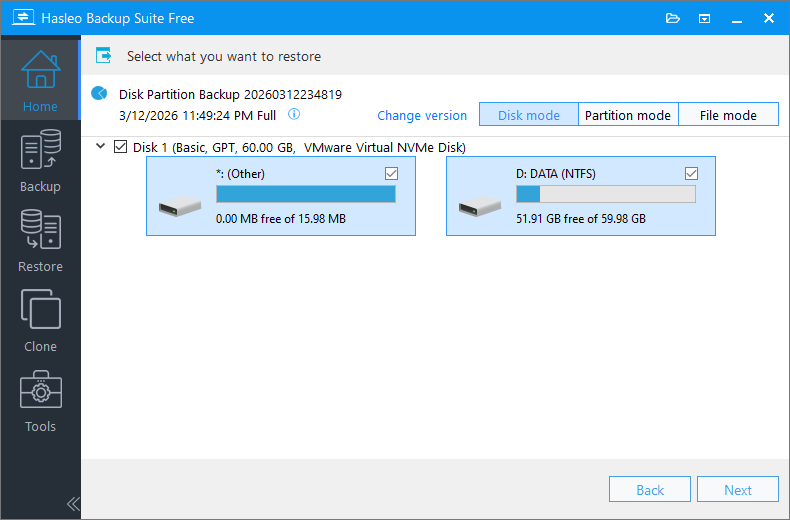
Task: Click the blue backup task pie icon
Action: click(x=99, y=93)
